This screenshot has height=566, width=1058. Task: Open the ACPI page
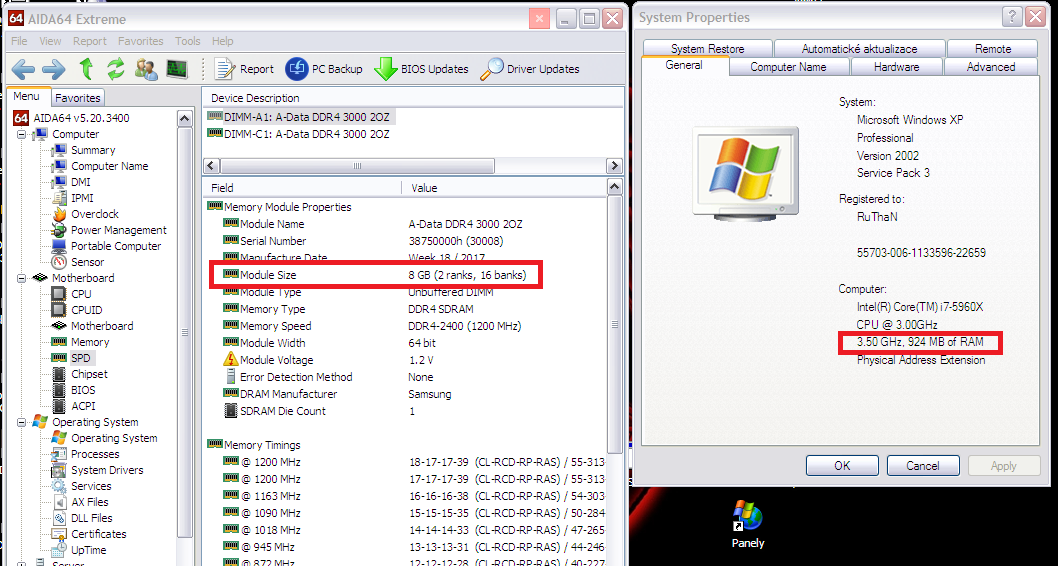[83, 406]
